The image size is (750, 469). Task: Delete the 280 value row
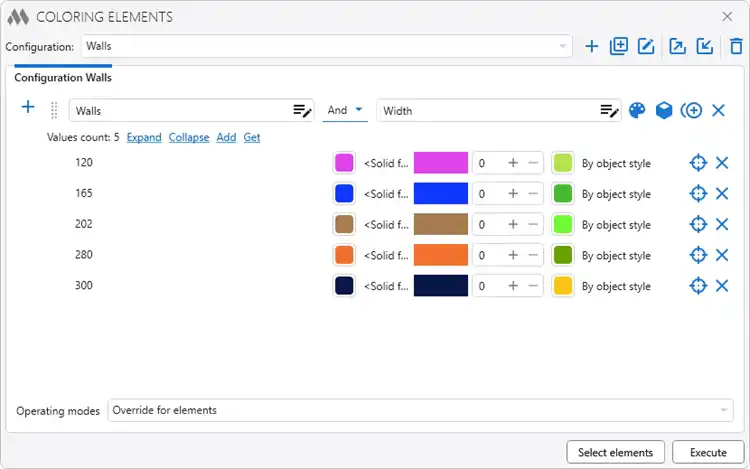[722, 255]
